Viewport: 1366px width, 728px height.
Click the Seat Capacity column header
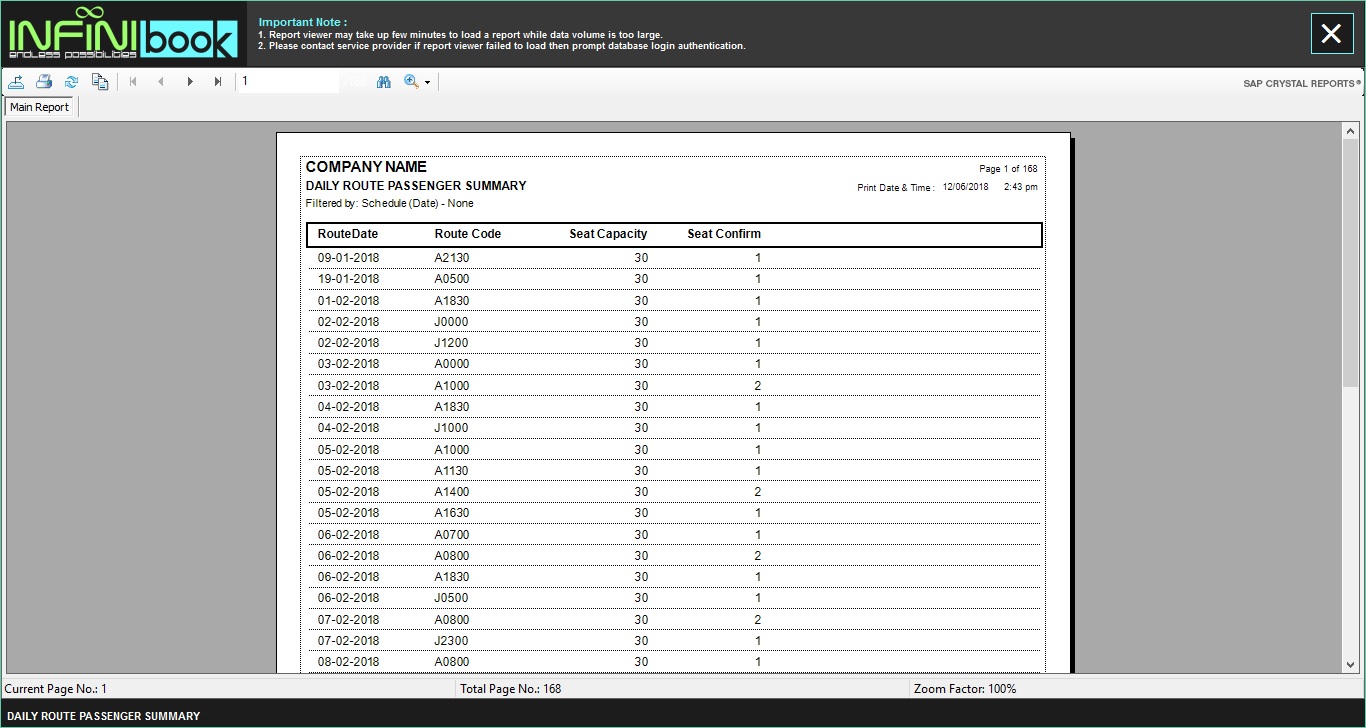(608, 234)
